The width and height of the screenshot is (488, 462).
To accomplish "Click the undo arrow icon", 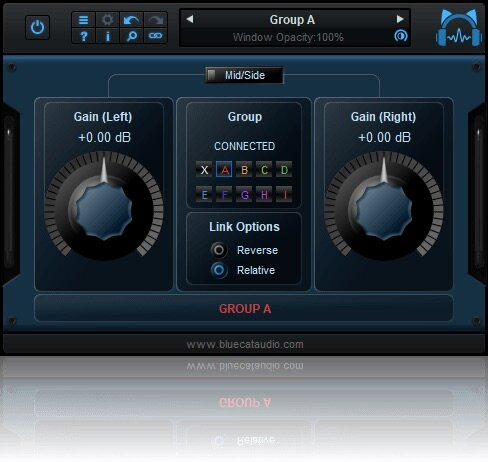I will pos(131,20).
